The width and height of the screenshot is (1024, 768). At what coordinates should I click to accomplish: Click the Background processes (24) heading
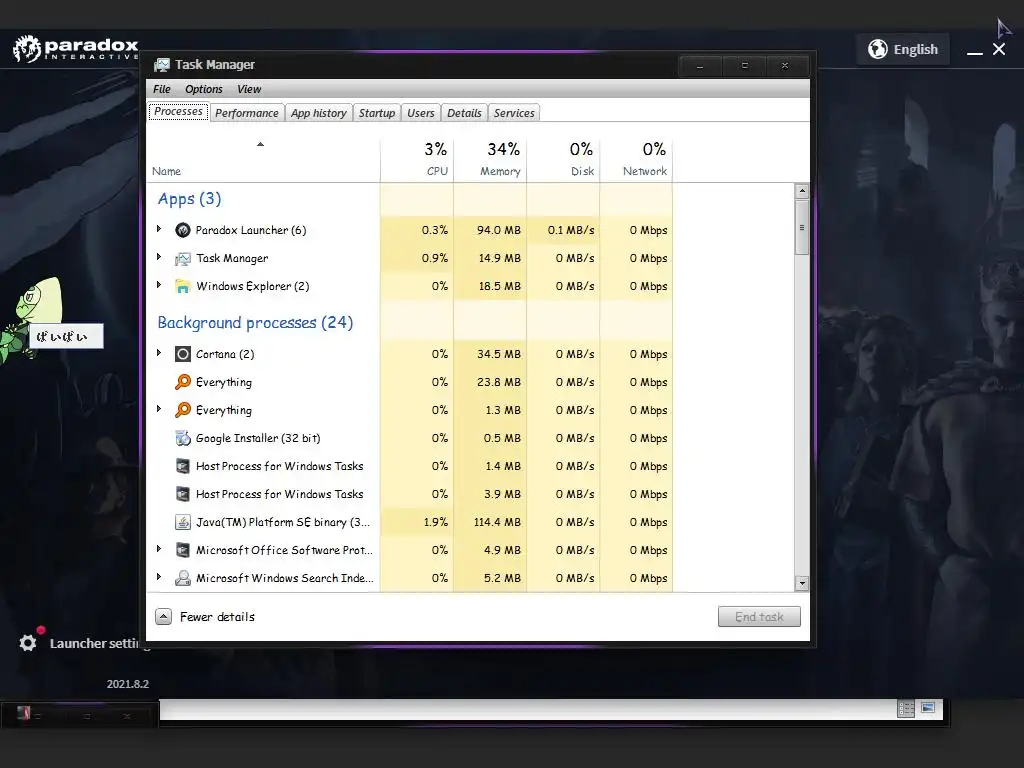(x=255, y=323)
